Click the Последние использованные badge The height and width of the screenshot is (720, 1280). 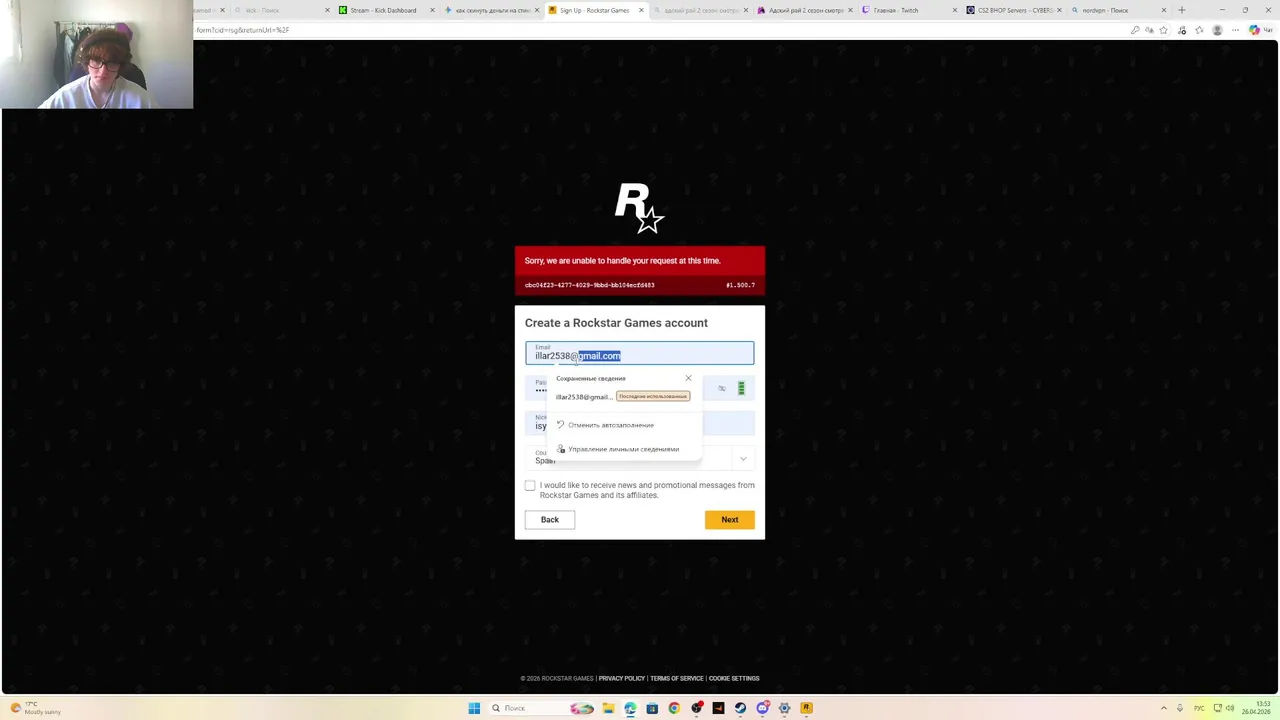(653, 397)
